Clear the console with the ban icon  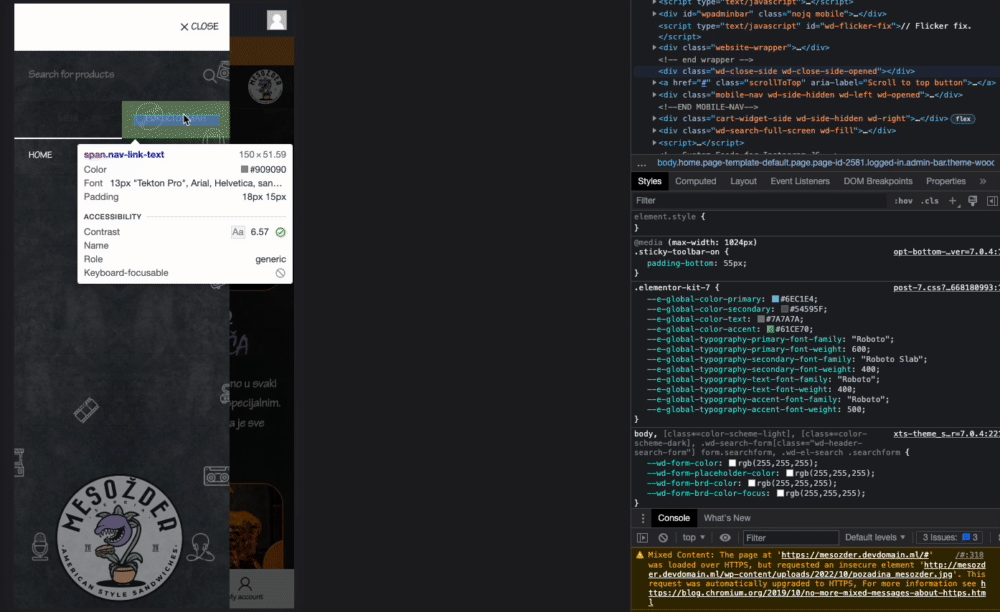click(663, 538)
